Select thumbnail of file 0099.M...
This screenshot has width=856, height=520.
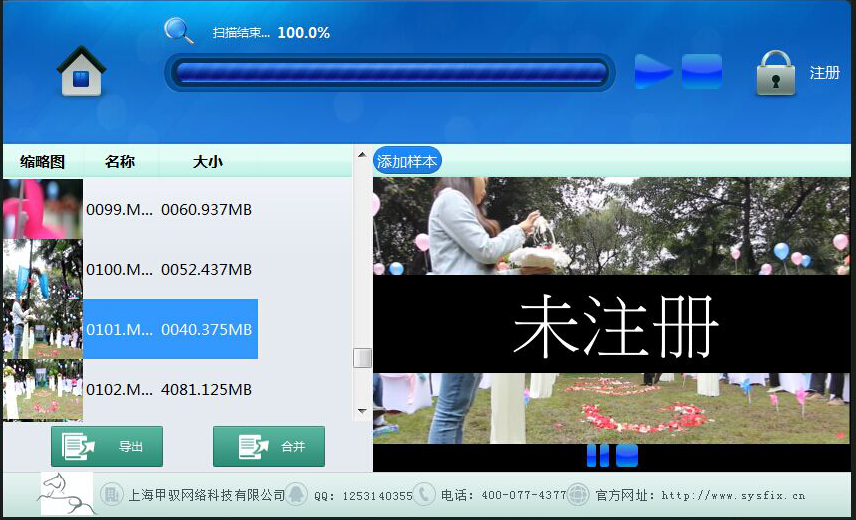tap(43, 209)
